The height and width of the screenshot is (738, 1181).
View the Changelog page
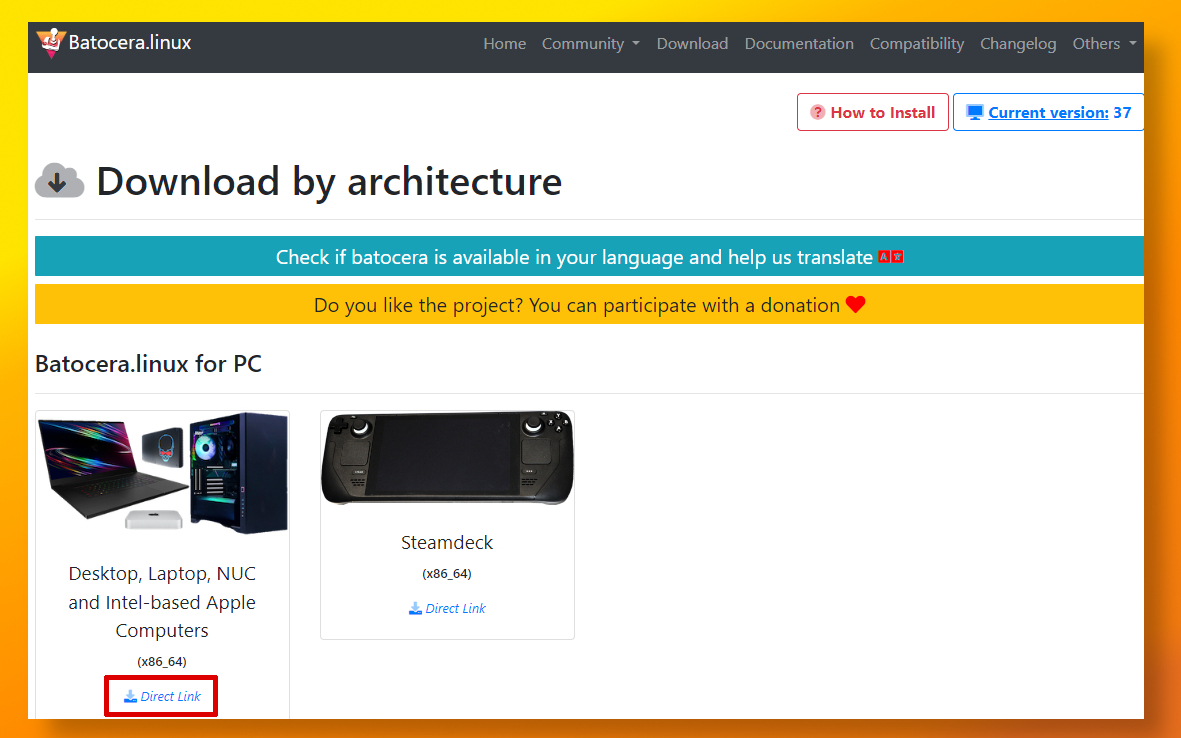tap(1018, 44)
